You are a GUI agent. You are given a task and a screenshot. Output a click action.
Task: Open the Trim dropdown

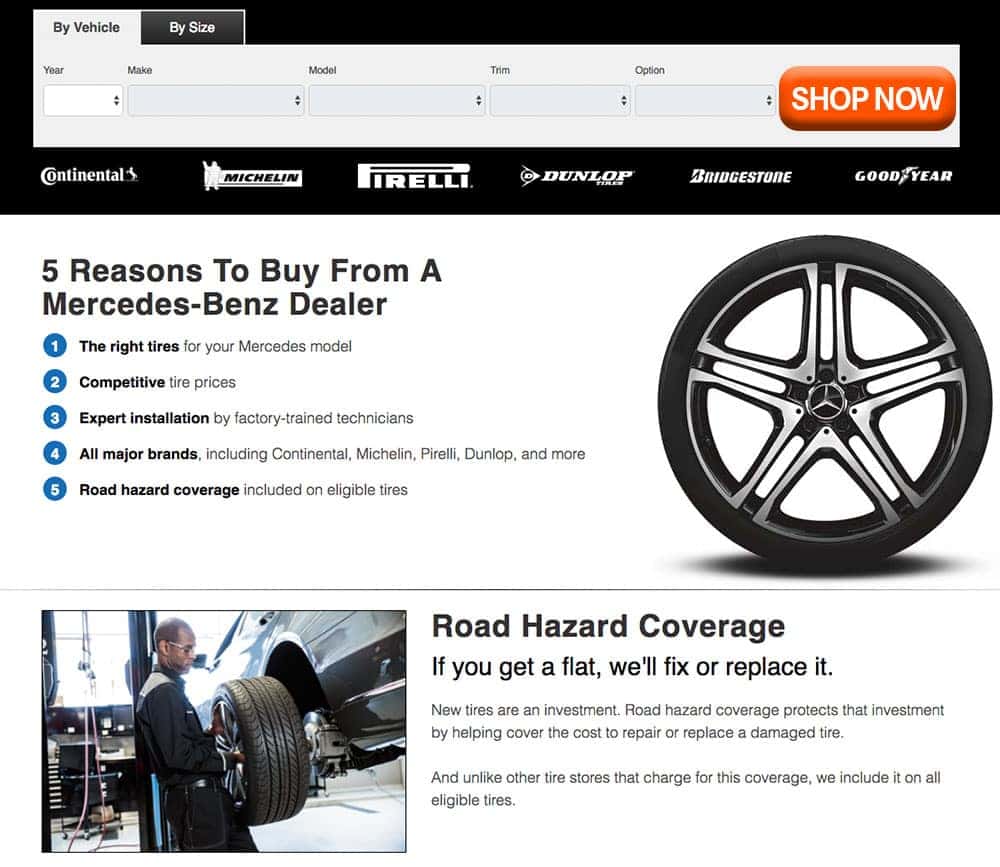point(560,101)
